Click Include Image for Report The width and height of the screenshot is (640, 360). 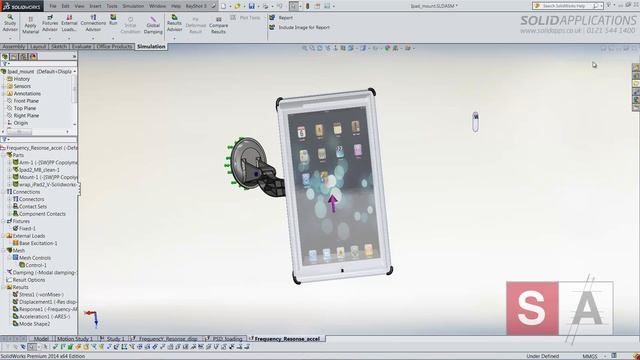pyautogui.click(x=299, y=27)
